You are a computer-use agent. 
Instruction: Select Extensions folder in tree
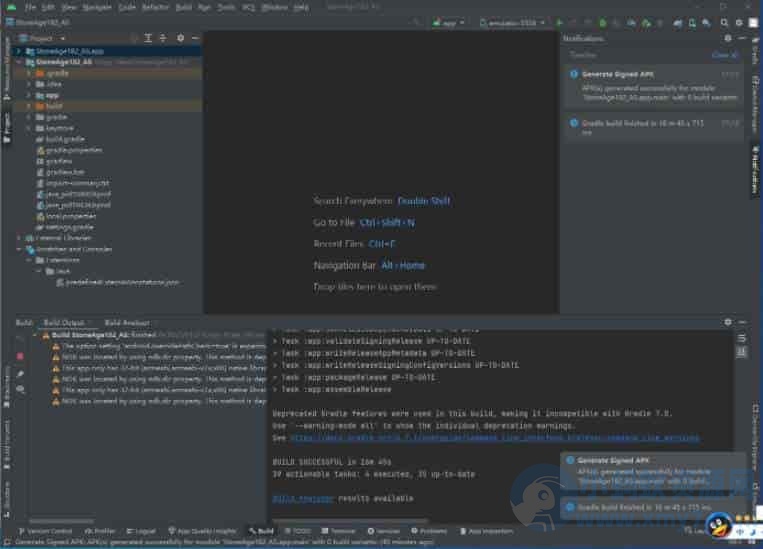pyautogui.click(x=57, y=260)
